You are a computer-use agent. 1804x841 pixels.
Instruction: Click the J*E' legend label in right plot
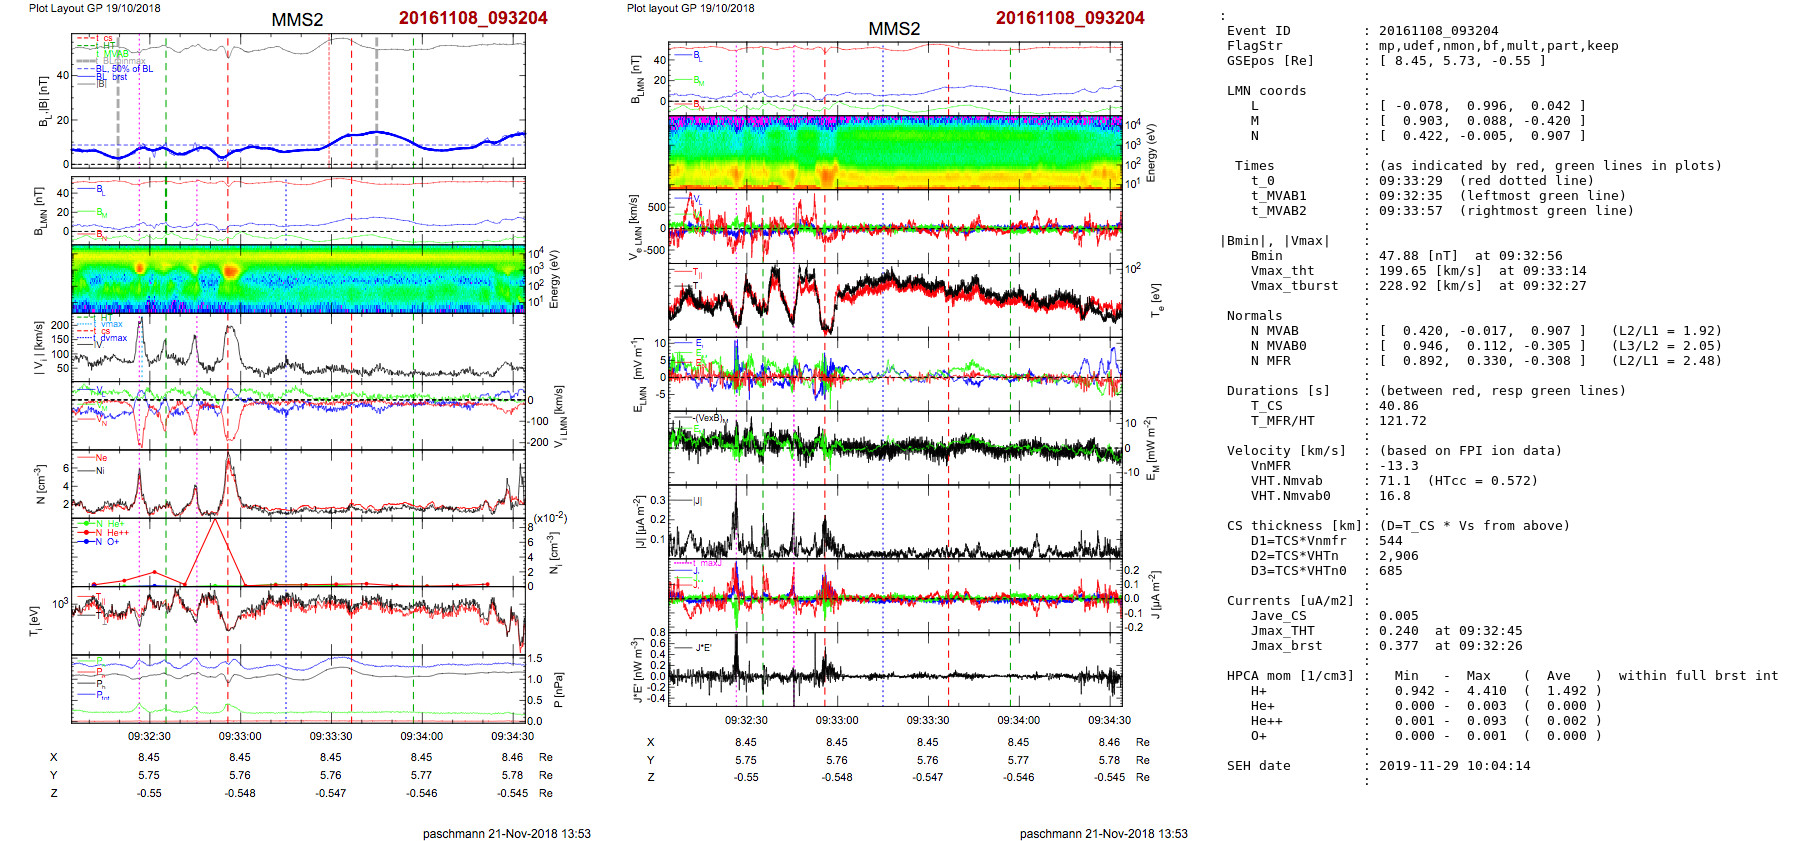pyautogui.click(x=703, y=648)
